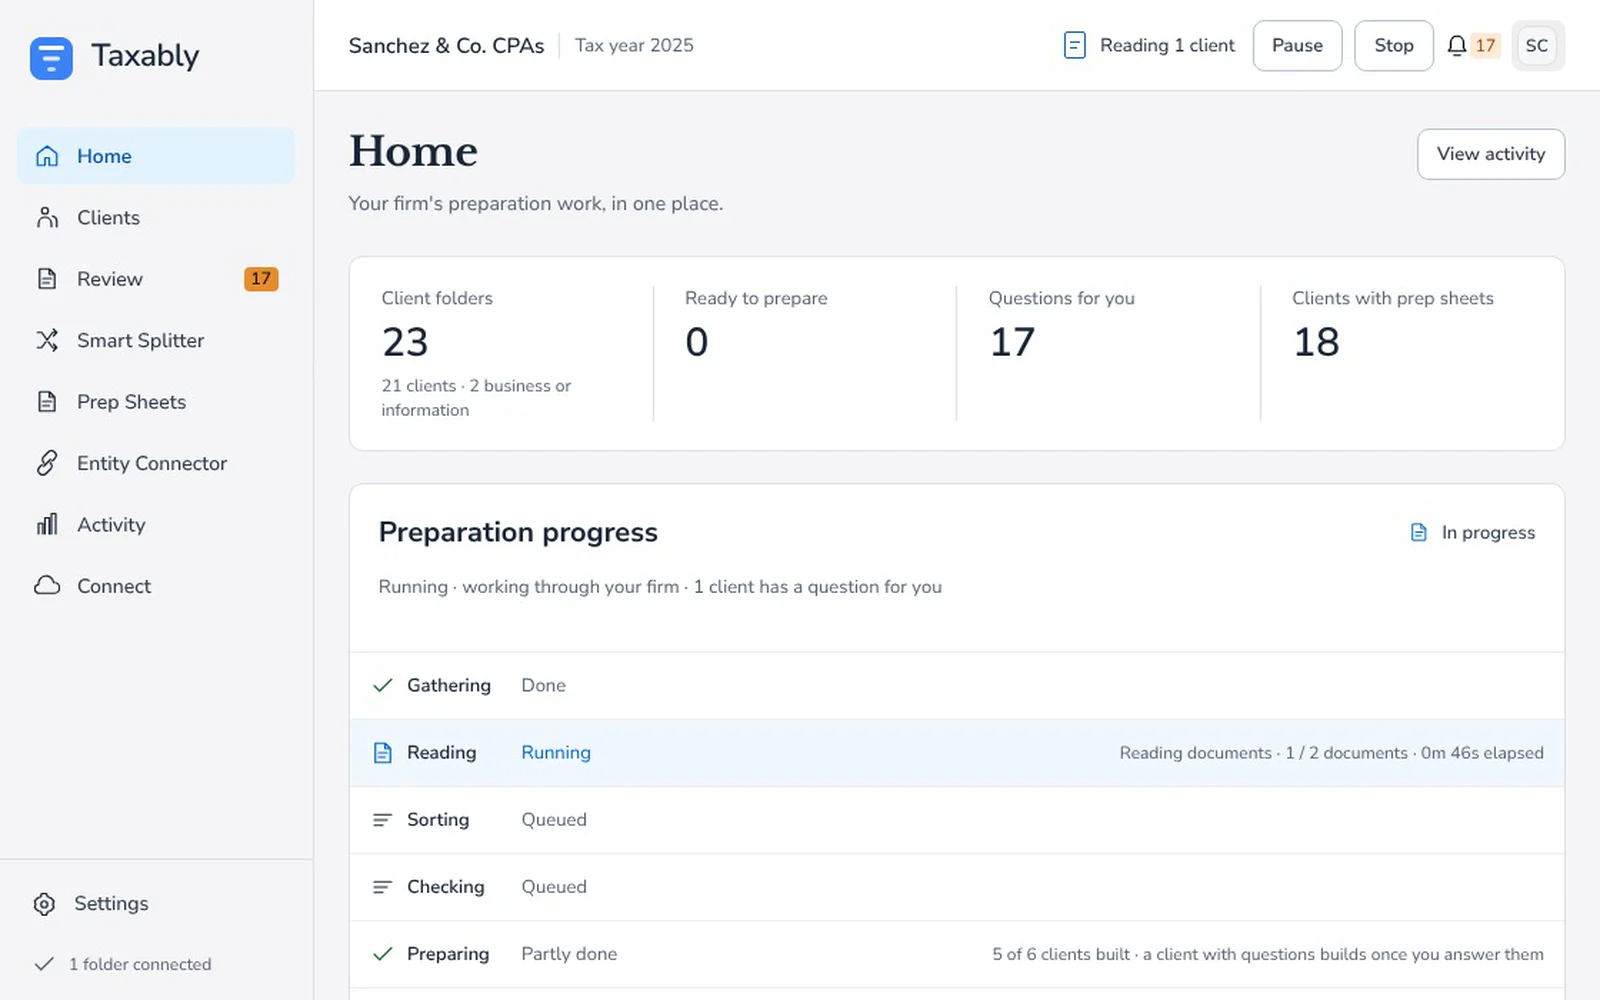Image resolution: width=1600 pixels, height=1000 pixels.
Task: Go to the Review section
Action: tap(156, 279)
